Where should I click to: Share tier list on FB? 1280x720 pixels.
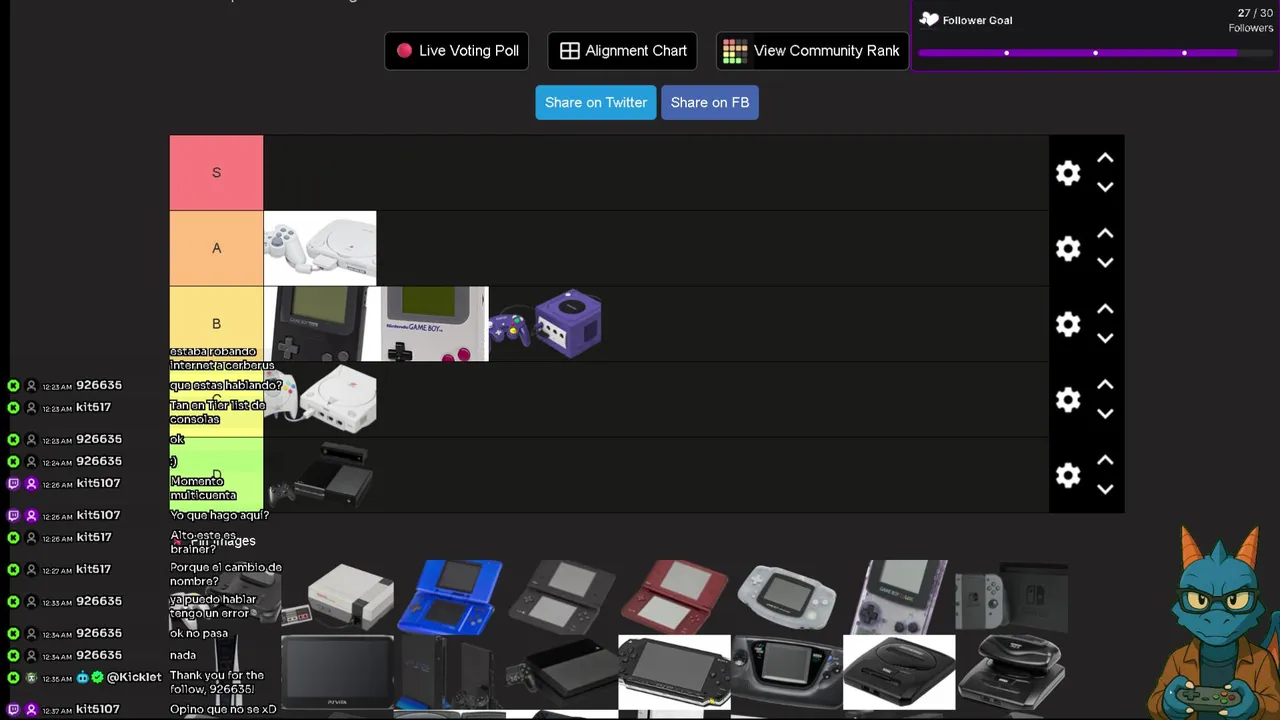pyautogui.click(x=710, y=103)
